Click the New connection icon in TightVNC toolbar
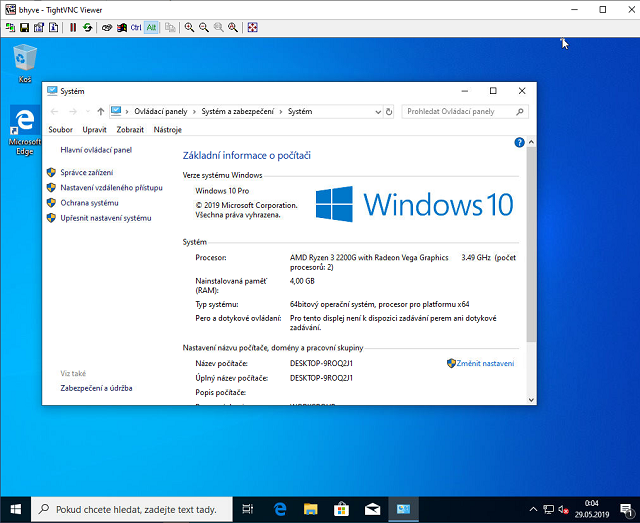Viewport: 640px width, 523px height. [x=10, y=28]
